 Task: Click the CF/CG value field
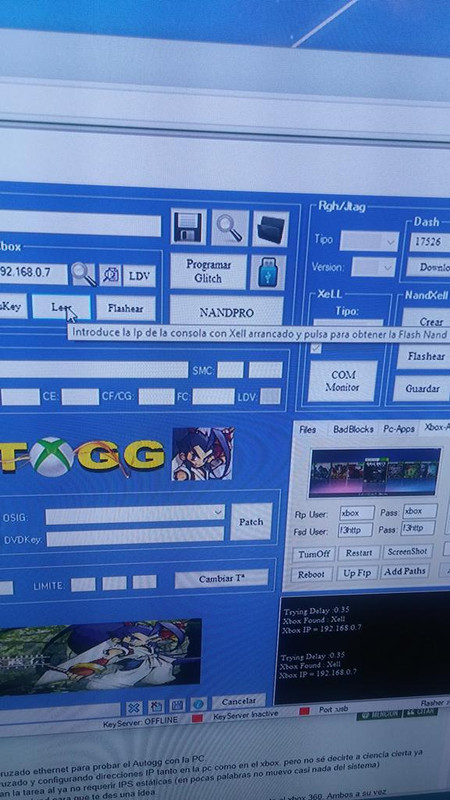[x=156, y=396]
